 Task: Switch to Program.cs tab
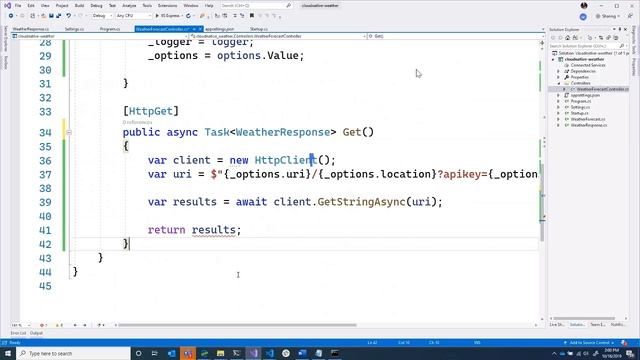(x=110, y=29)
